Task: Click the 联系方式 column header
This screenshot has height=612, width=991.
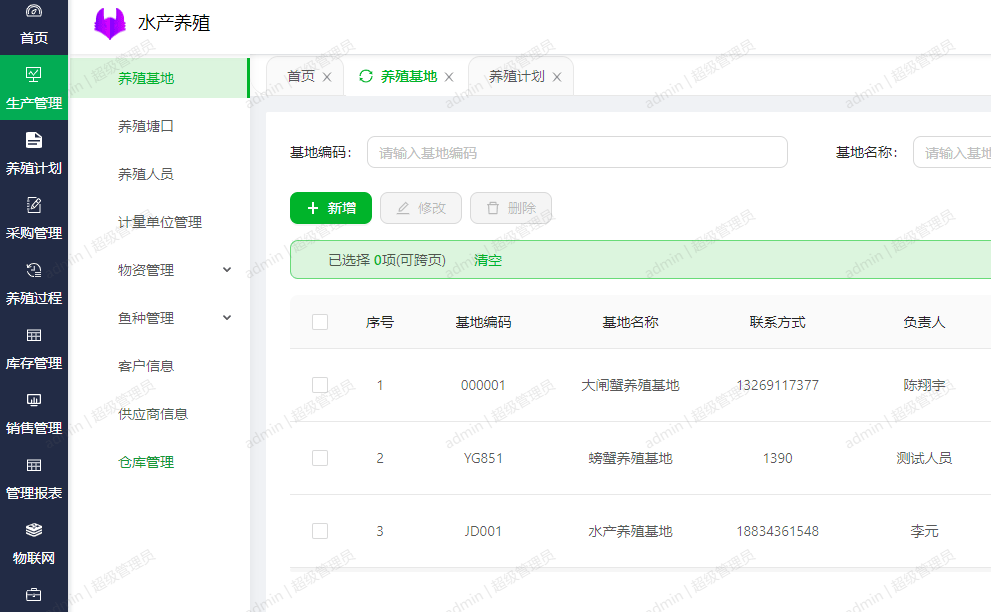Action: [x=777, y=322]
